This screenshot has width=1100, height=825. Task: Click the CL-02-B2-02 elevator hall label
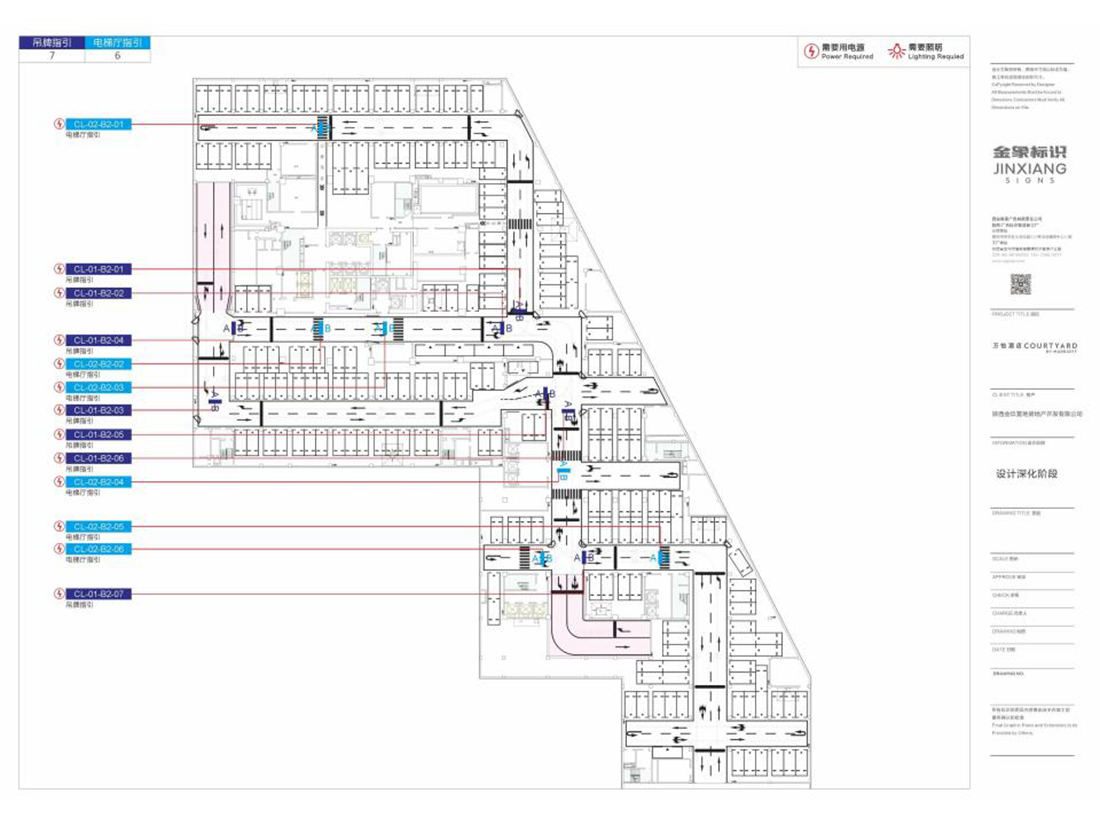[x=97, y=364]
